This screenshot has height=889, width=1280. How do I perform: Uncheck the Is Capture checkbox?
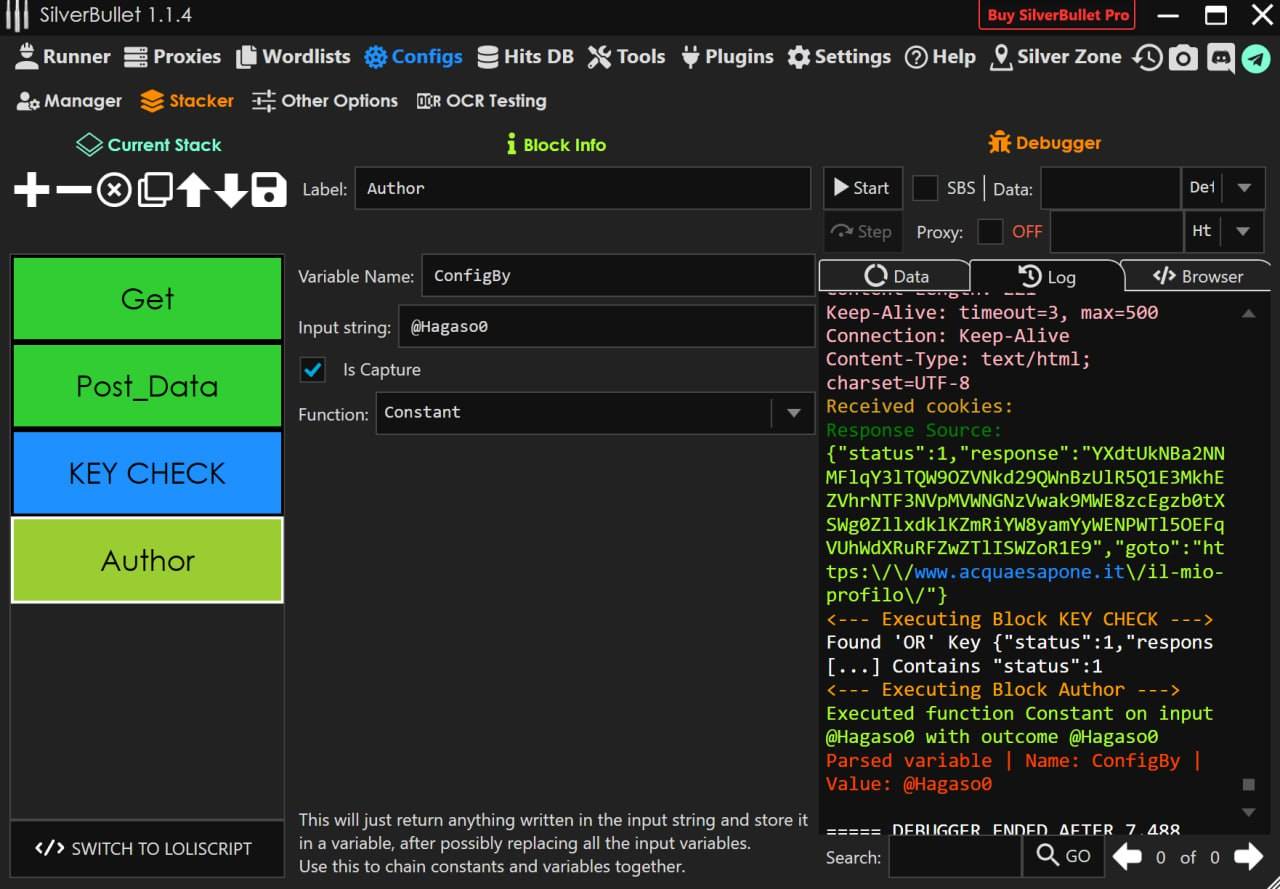coord(313,370)
